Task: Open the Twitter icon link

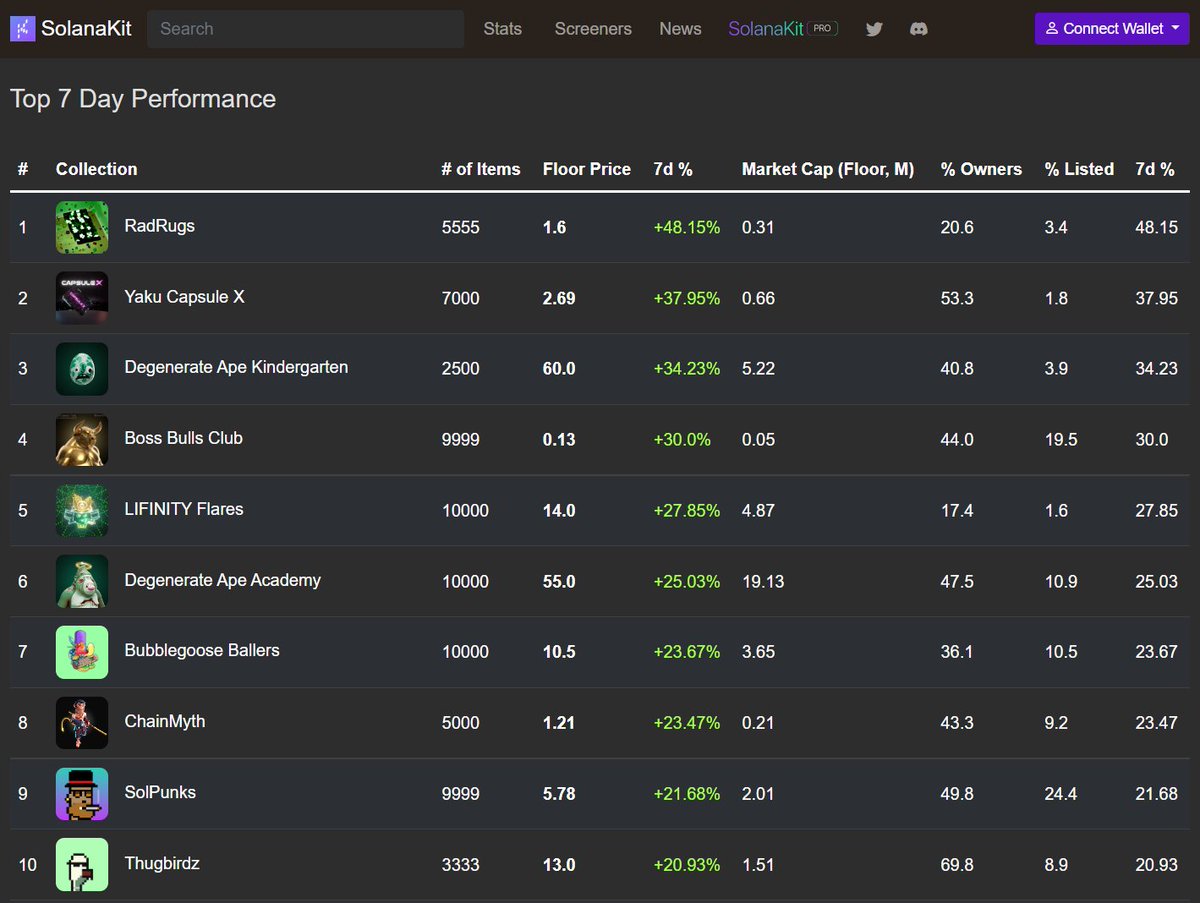Action: [874, 29]
